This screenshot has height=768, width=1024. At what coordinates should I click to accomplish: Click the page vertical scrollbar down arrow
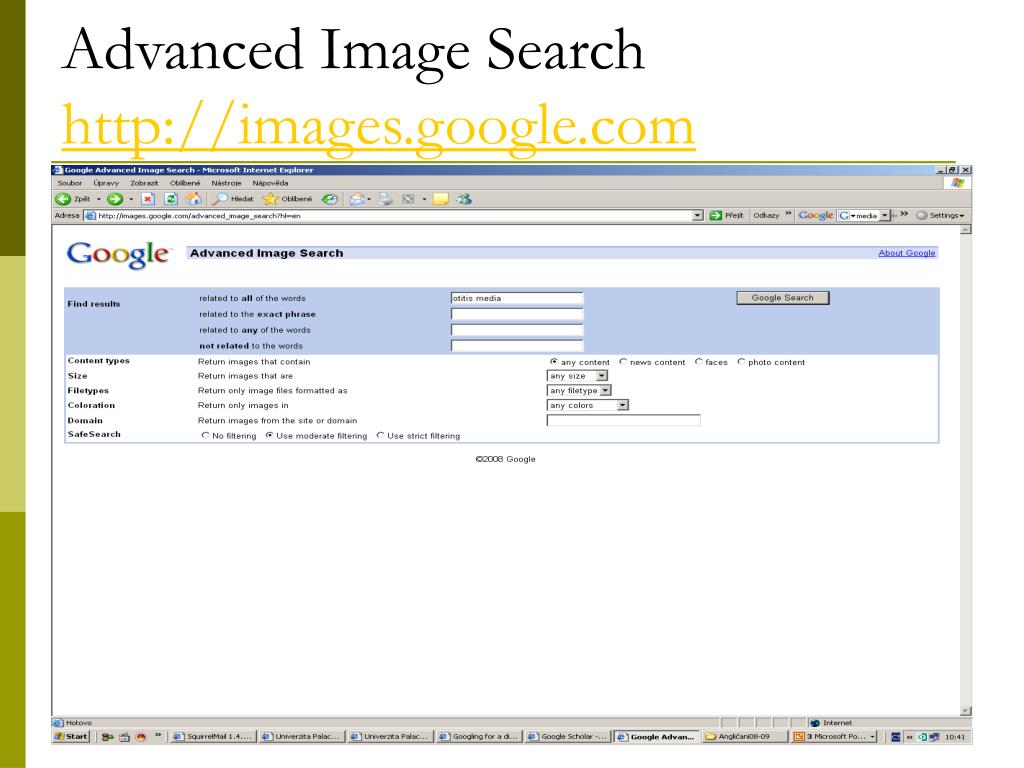tap(966, 711)
